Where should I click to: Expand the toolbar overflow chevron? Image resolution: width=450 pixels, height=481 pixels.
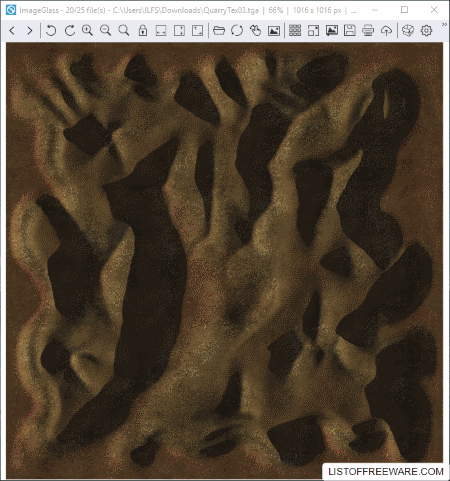[444, 24]
